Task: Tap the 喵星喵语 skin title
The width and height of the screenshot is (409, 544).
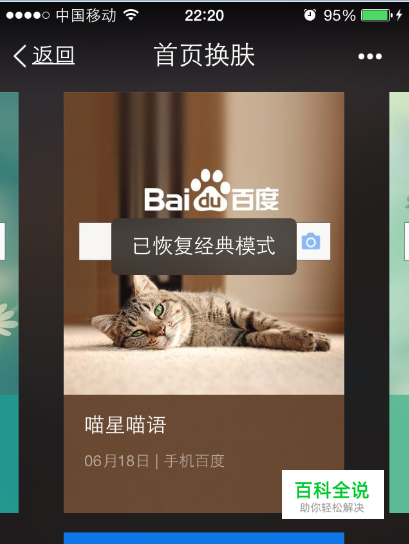Action: pos(126,425)
